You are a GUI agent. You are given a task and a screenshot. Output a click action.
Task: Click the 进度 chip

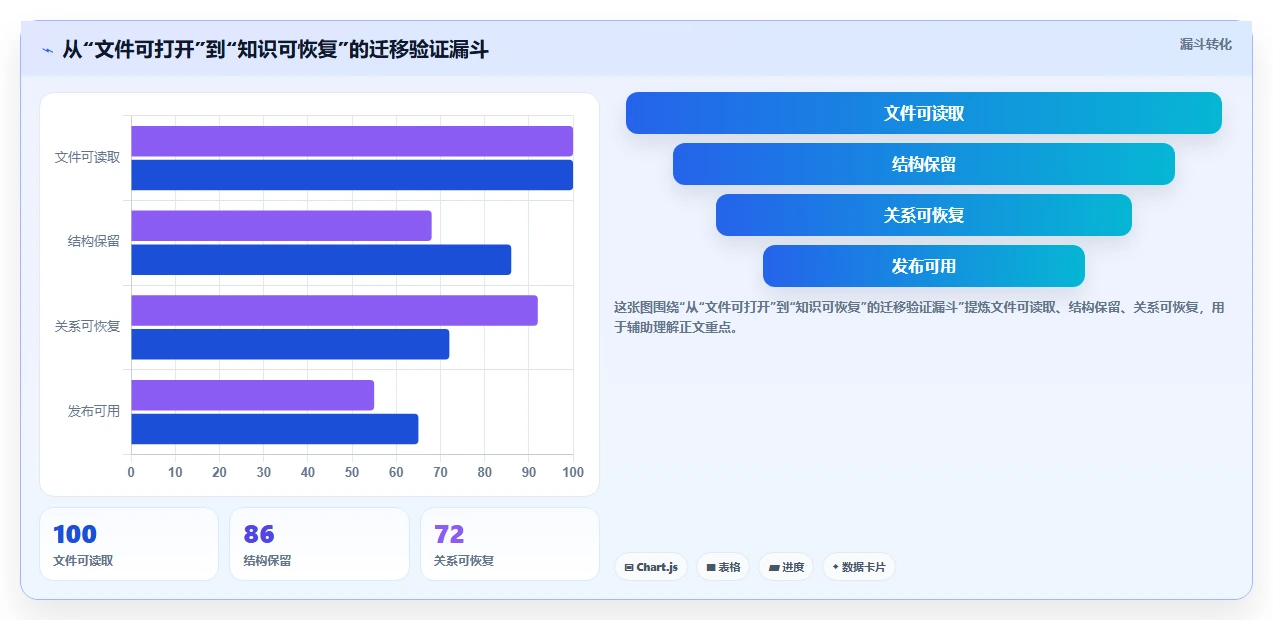pos(786,567)
